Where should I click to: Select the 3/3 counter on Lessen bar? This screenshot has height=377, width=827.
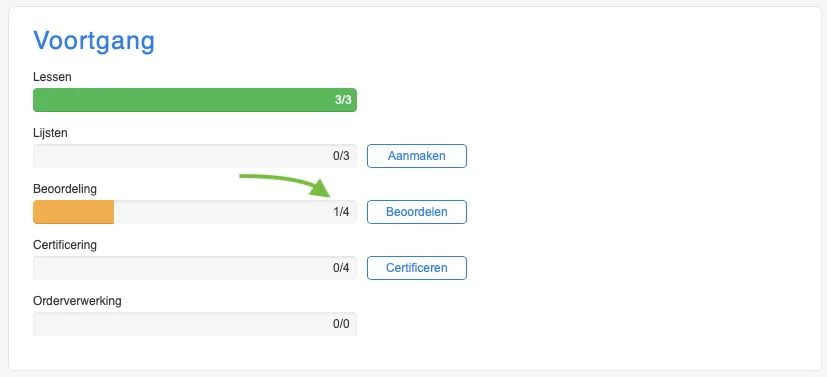click(x=343, y=100)
